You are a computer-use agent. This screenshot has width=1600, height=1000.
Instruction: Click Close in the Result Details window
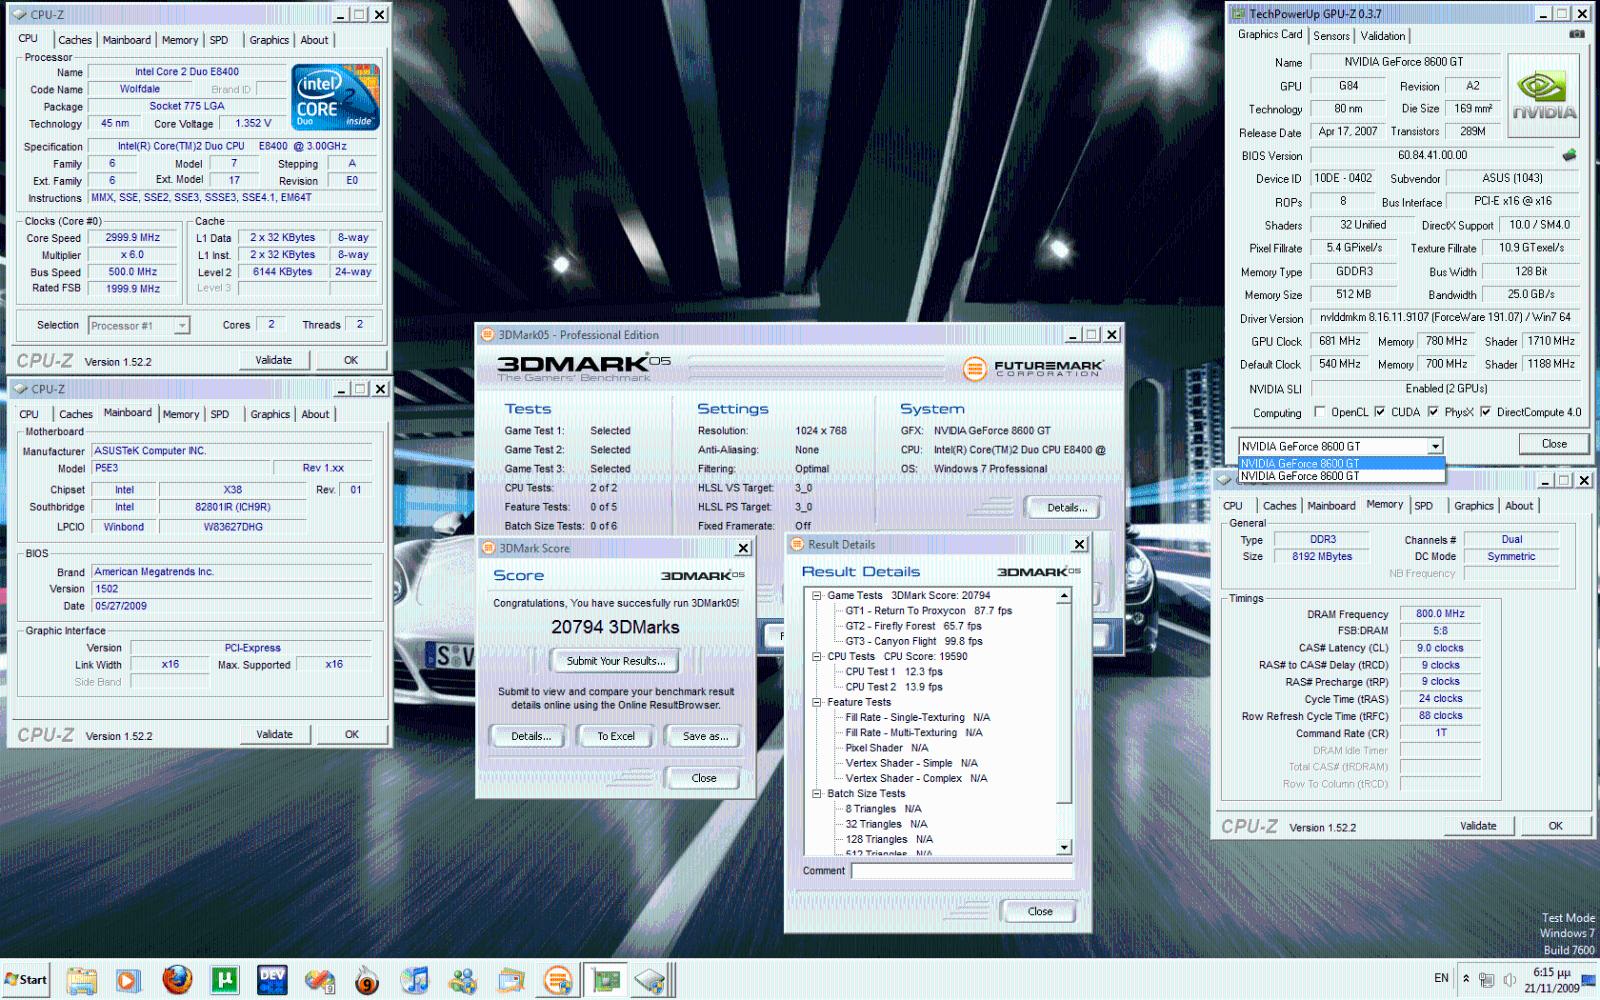1040,911
